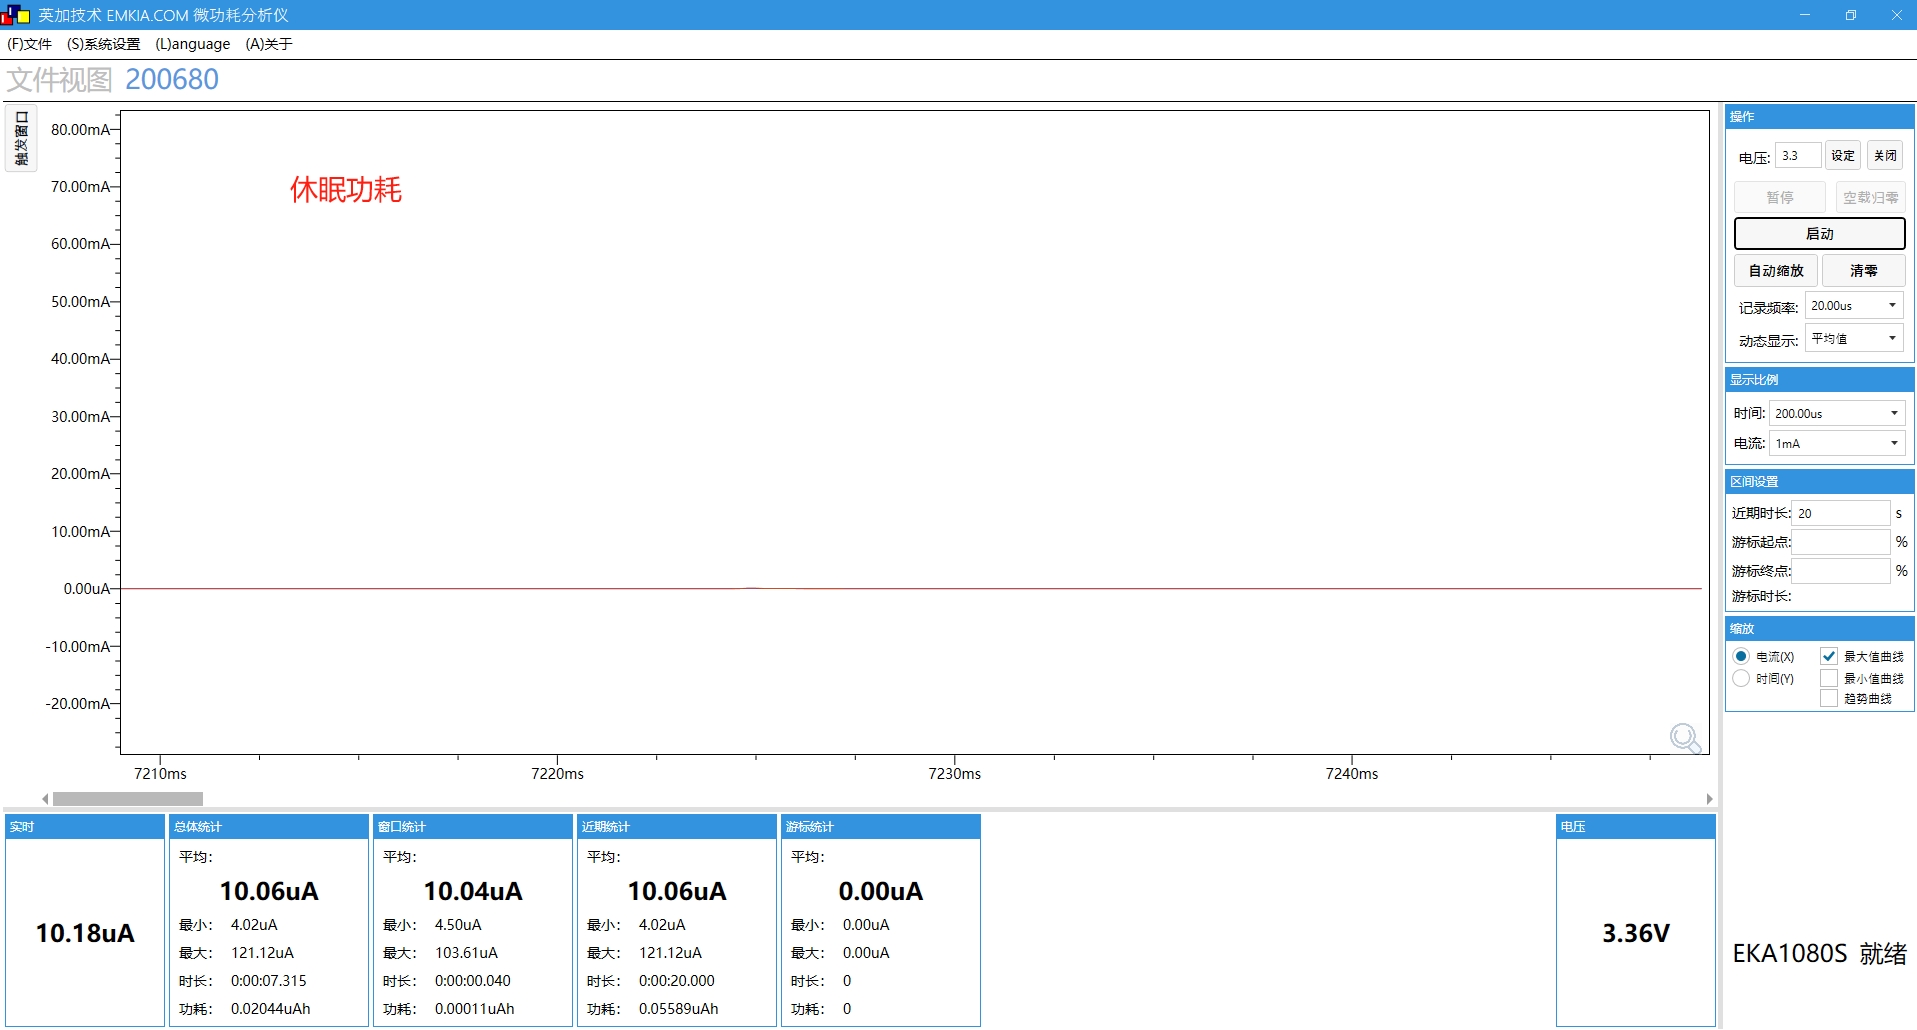Click the disabled 暂停 pause button
1917x1030 pixels.
click(1780, 198)
